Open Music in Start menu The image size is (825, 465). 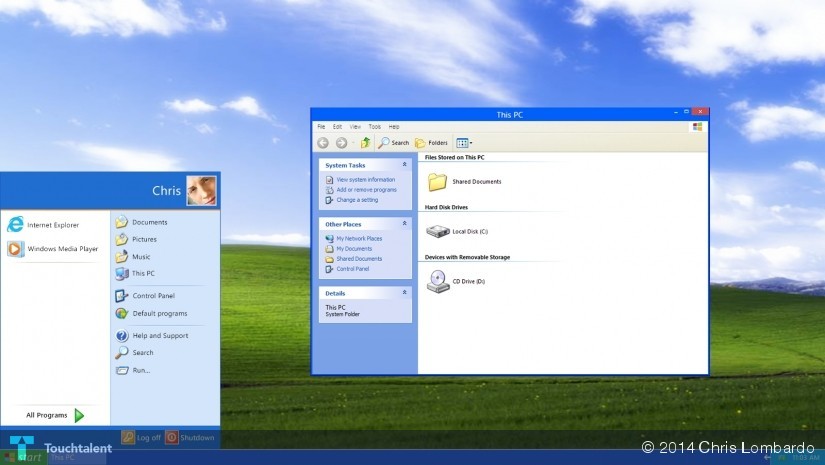point(133,257)
